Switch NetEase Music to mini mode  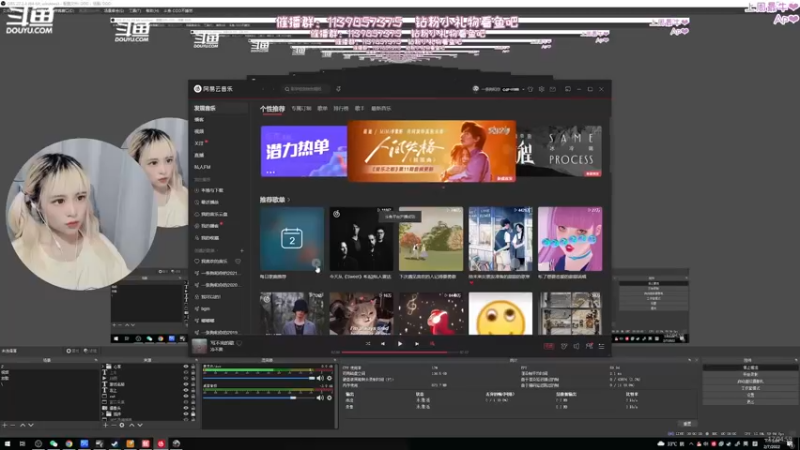567,89
